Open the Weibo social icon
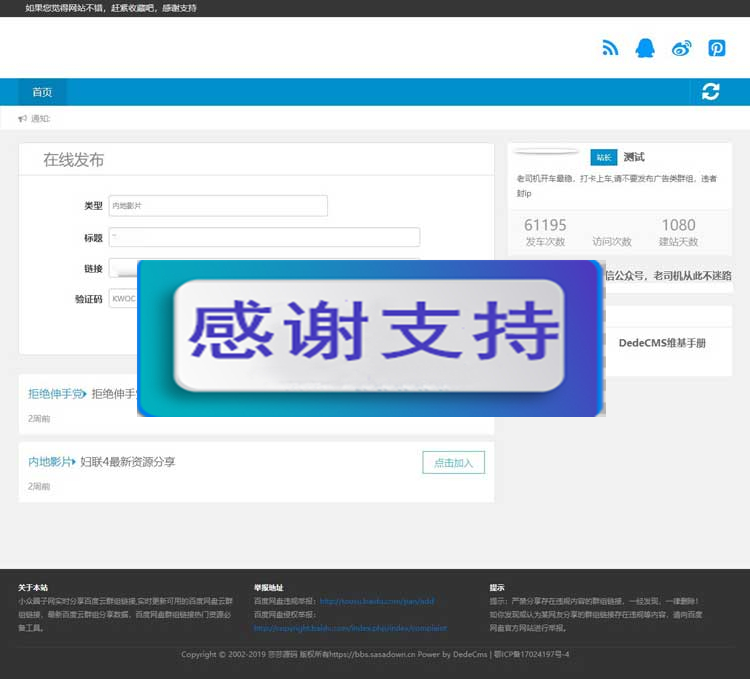This screenshot has width=750, height=679. [x=681, y=48]
